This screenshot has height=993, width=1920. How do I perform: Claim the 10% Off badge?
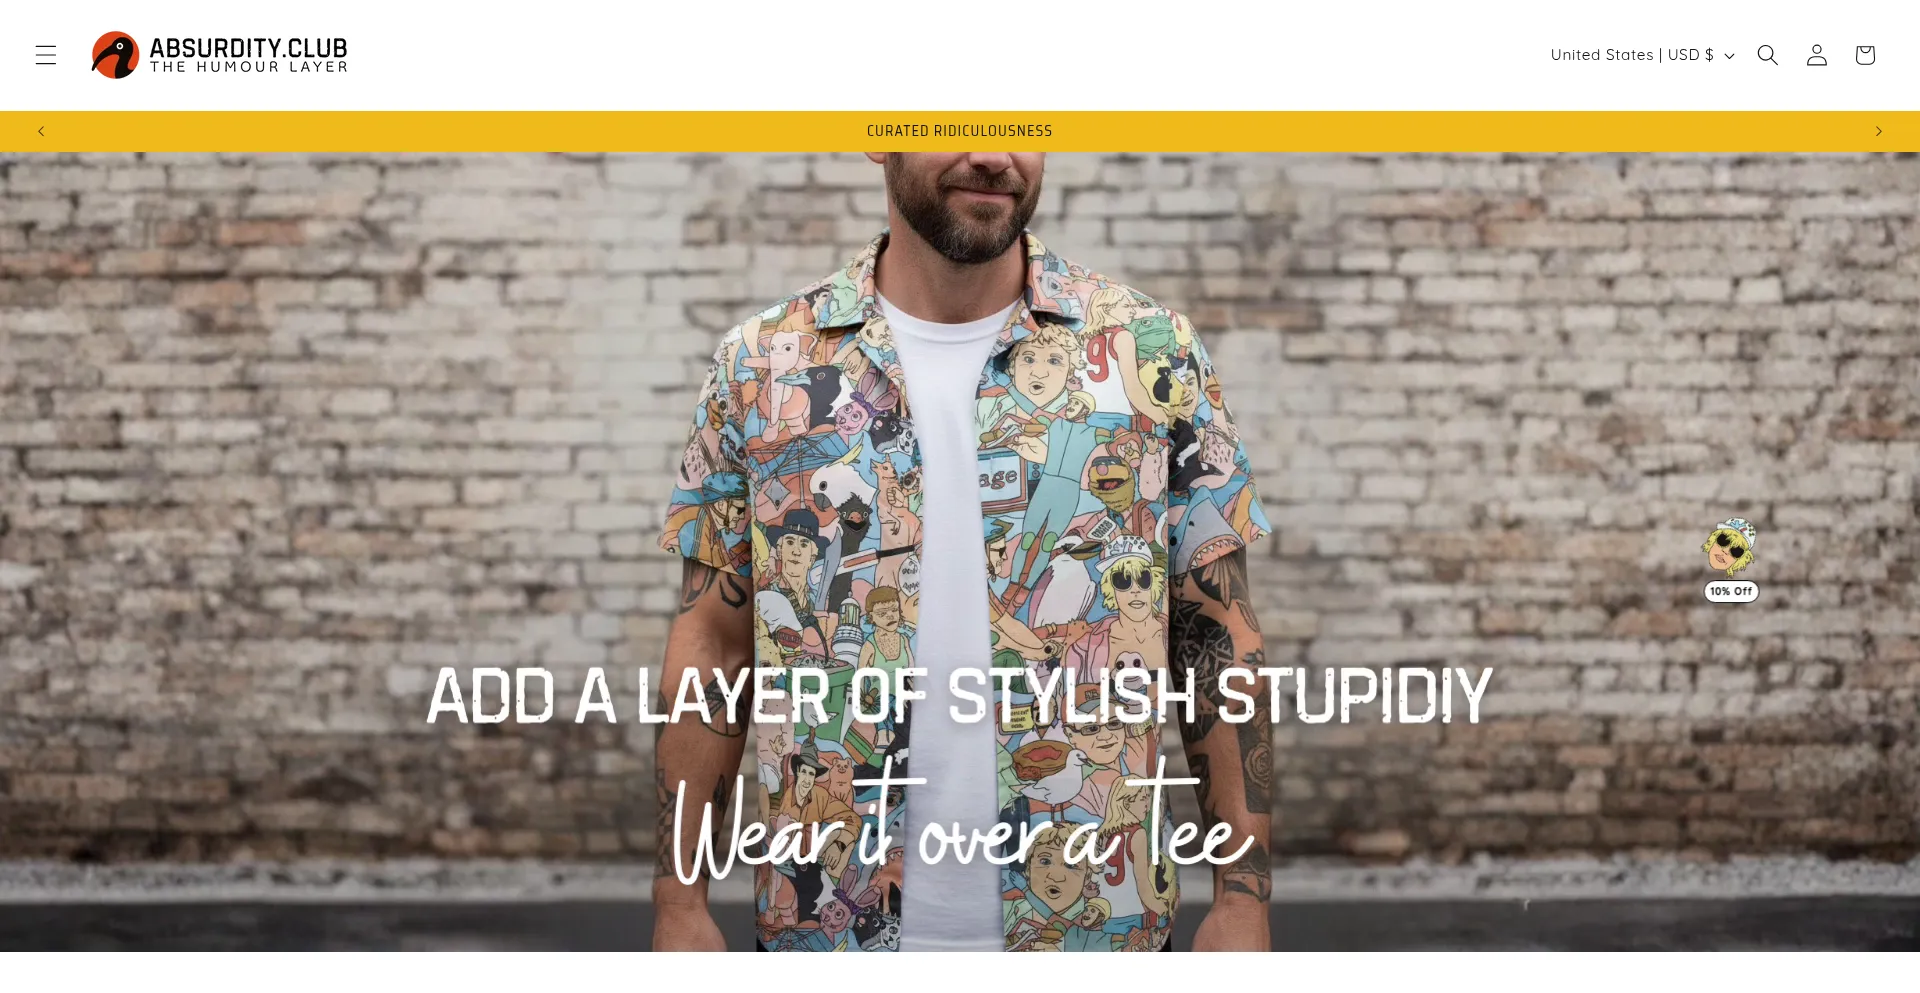1731,591
